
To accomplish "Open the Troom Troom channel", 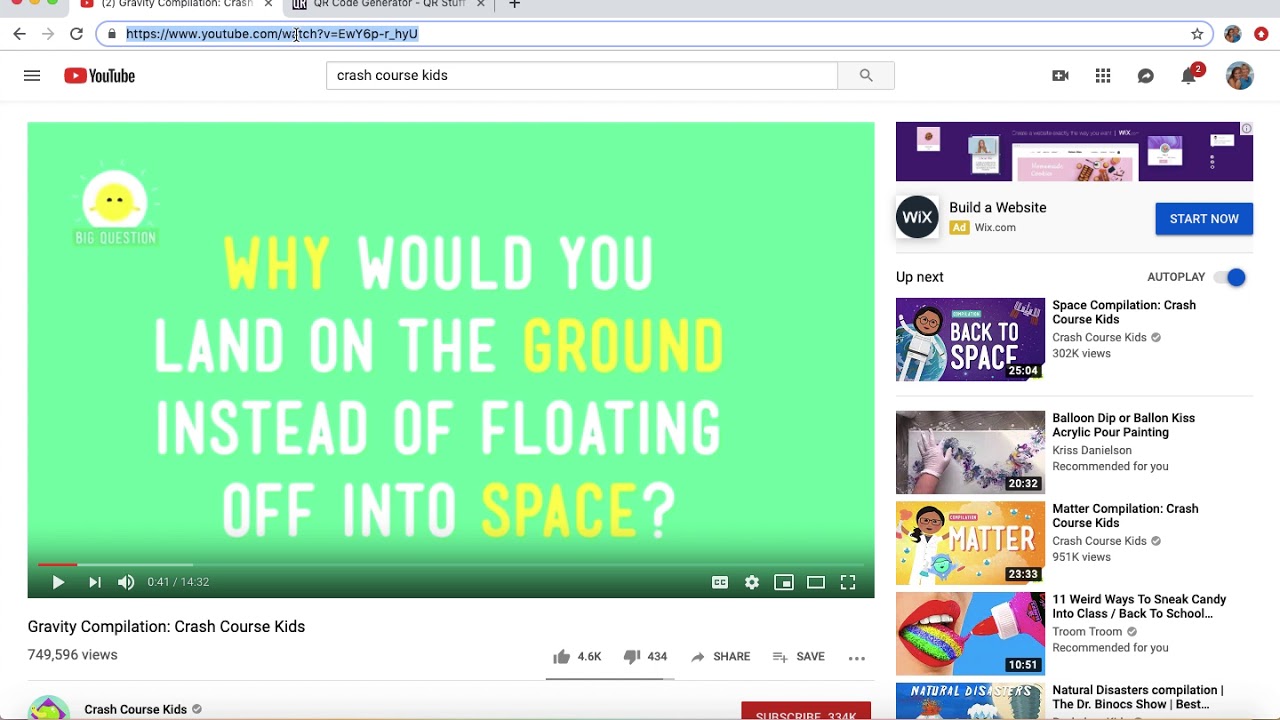I will [1087, 632].
